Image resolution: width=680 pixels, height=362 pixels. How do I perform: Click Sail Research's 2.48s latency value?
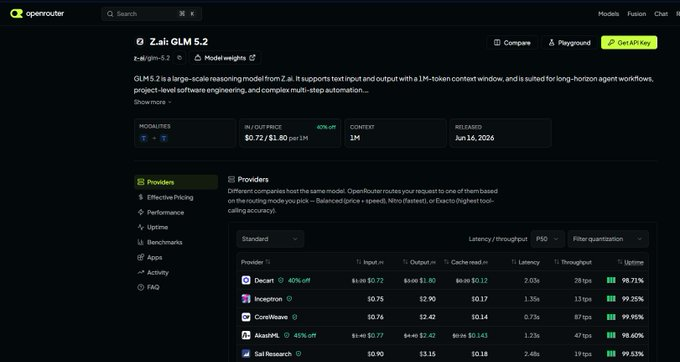(x=532, y=354)
